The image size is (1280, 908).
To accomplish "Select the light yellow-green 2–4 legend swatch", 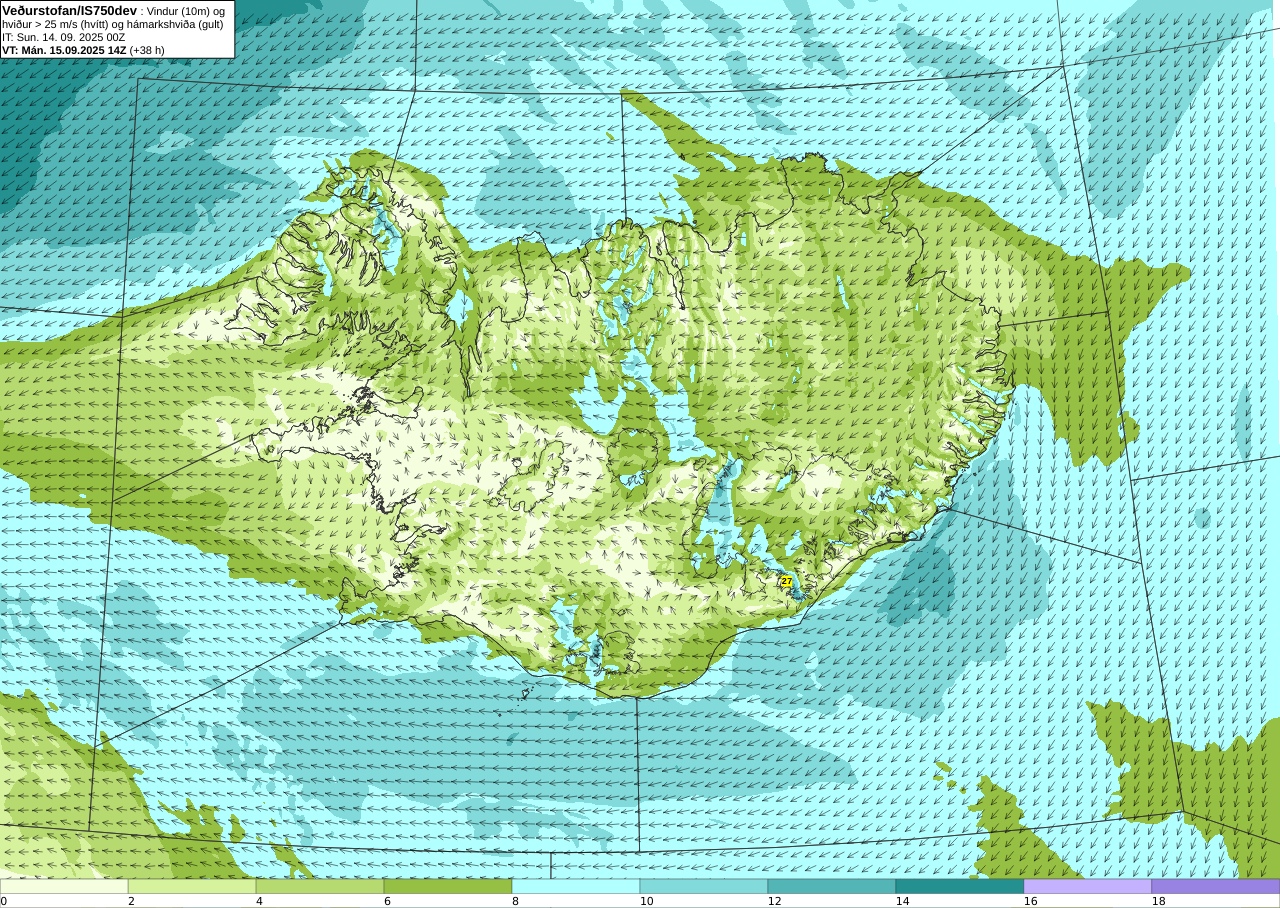I will (192, 886).
